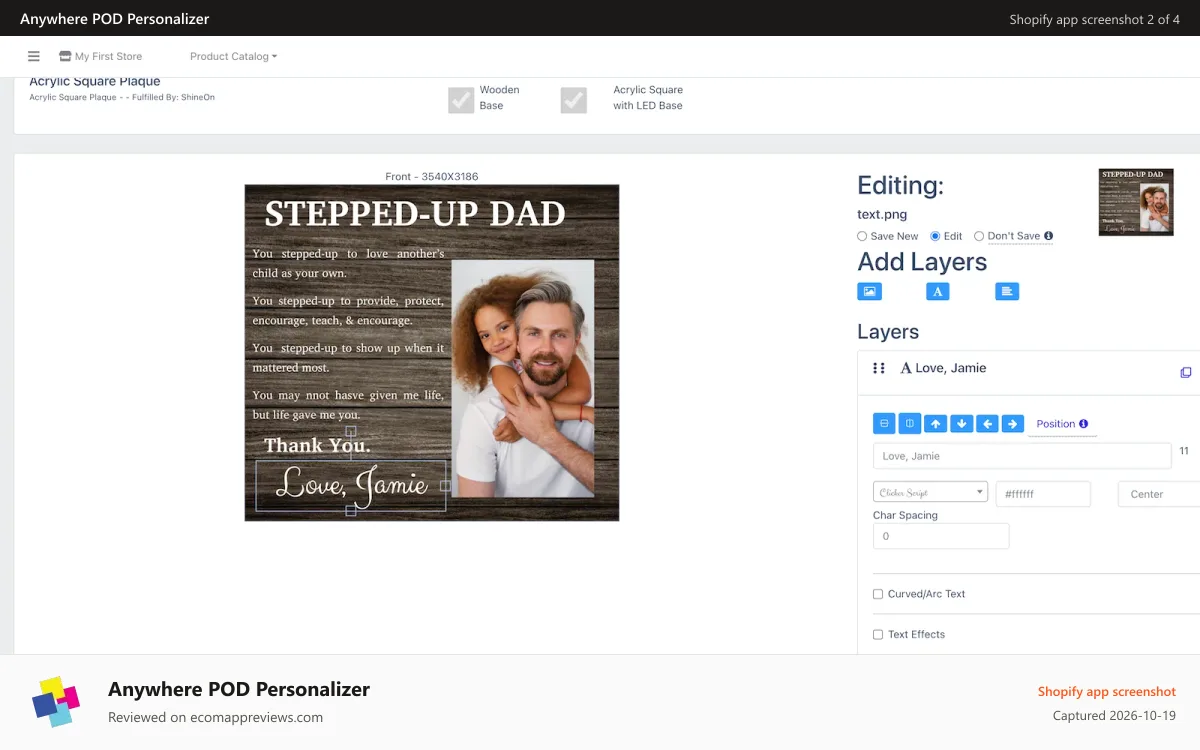Click the Char Spacing input field
1200x750 pixels.
coord(941,536)
